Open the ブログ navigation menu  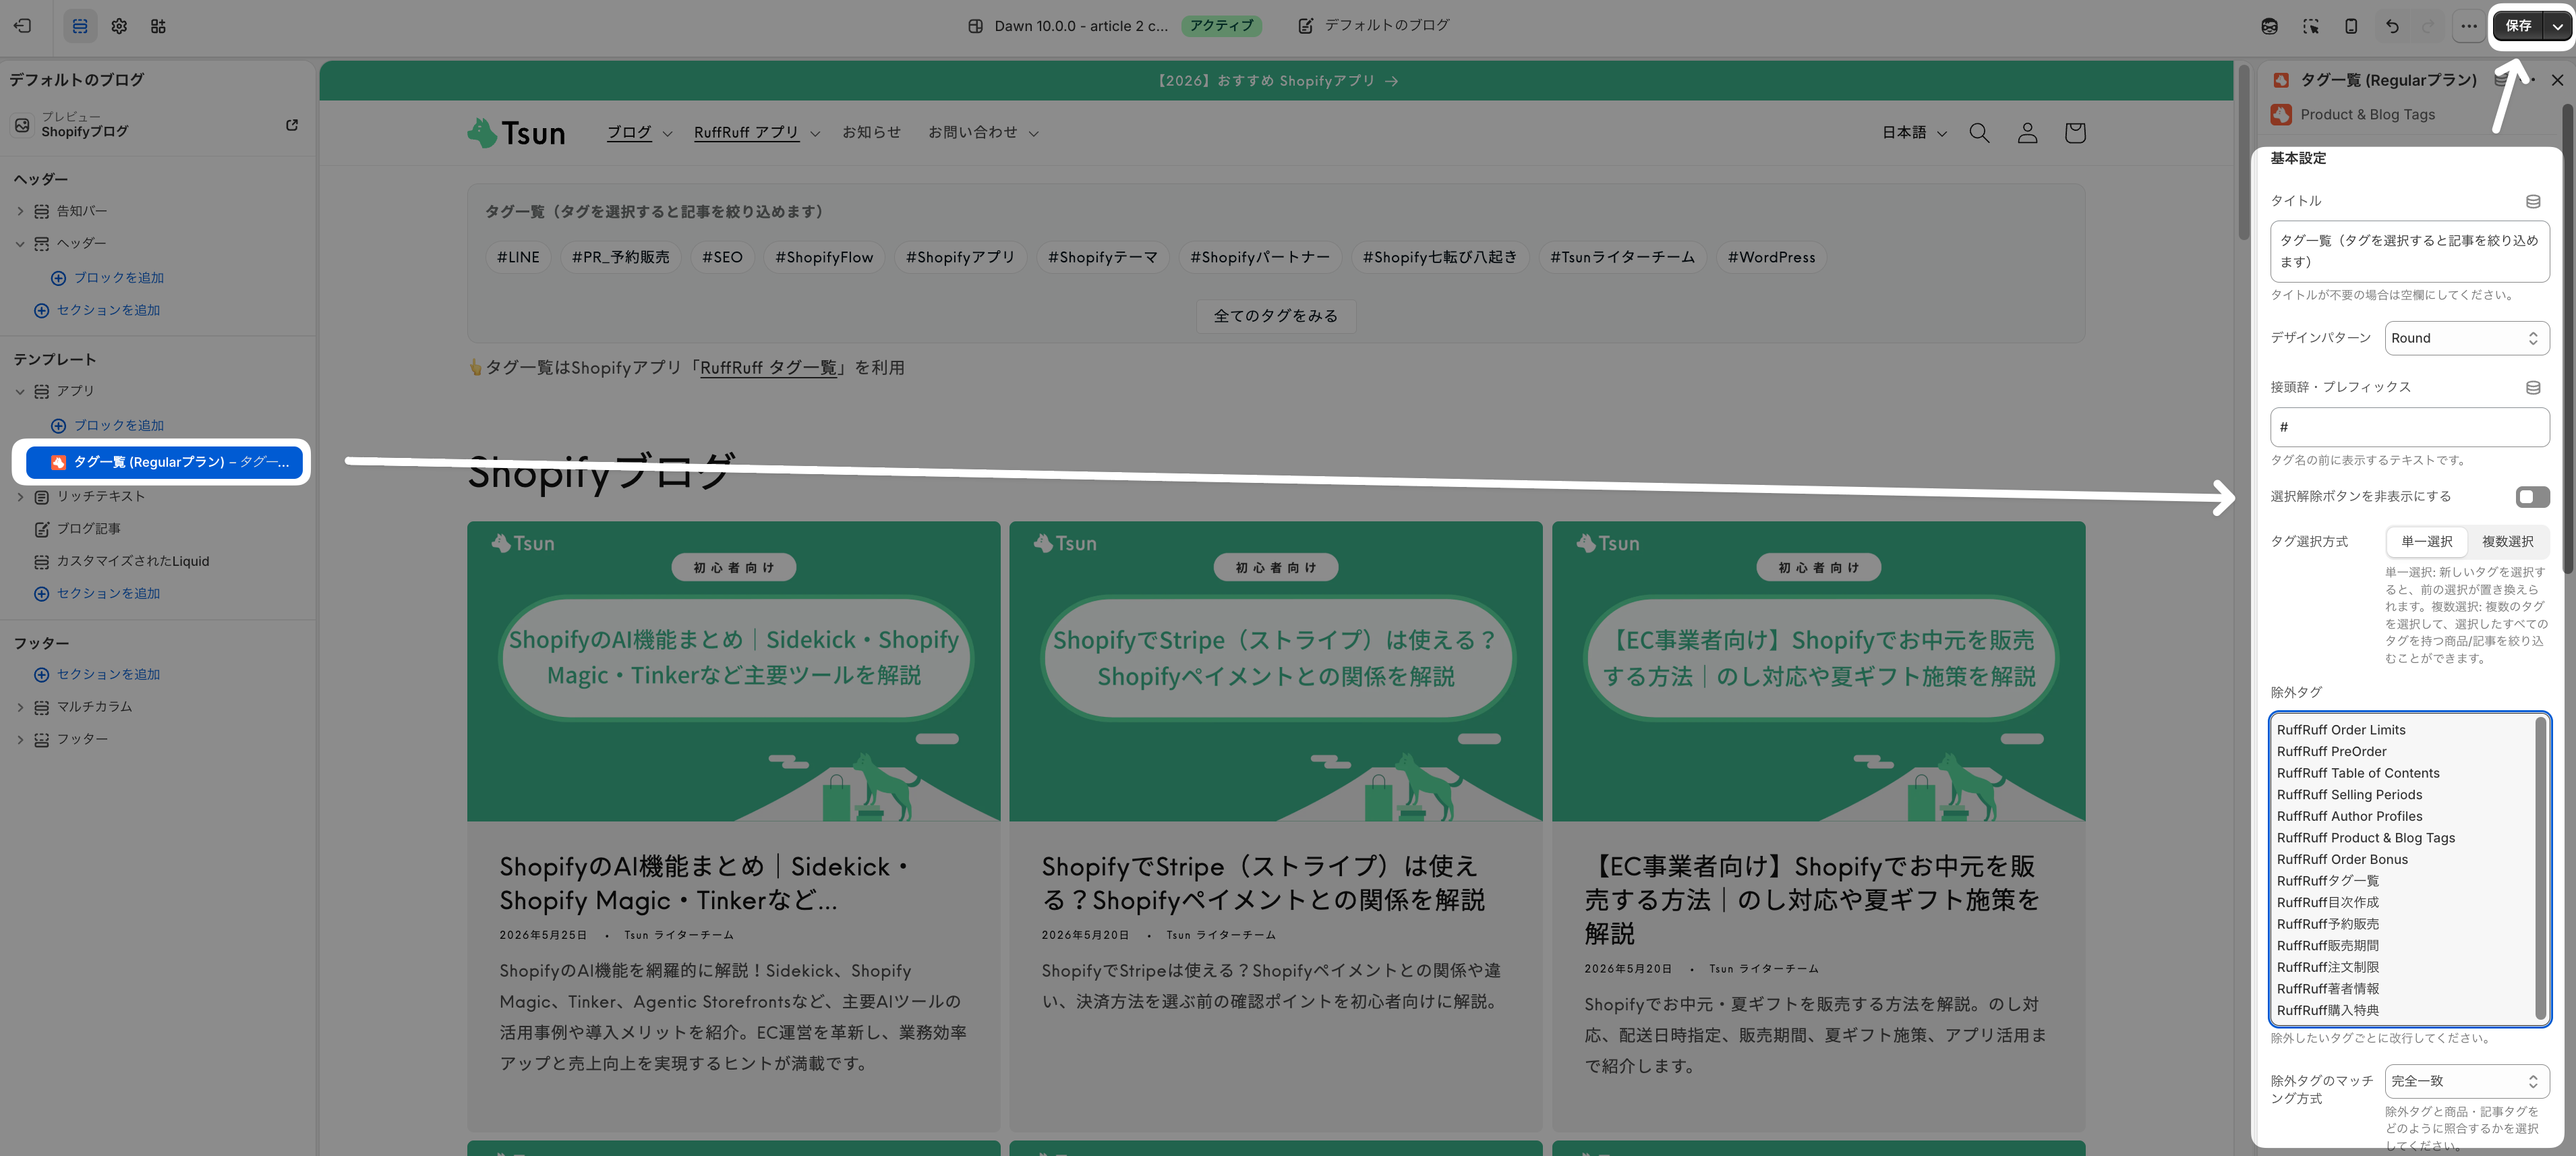pos(639,133)
